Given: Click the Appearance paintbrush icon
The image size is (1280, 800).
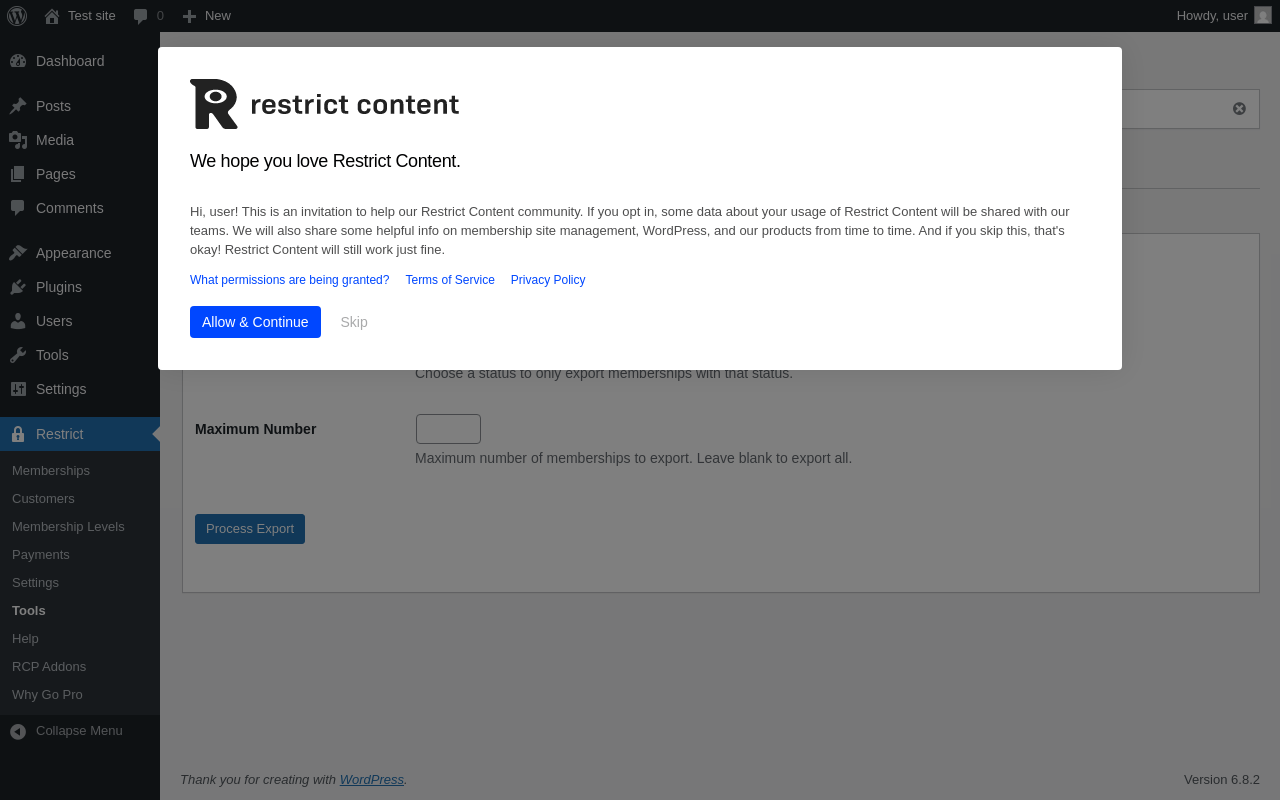Looking at the screenshot, I should (x=18, y=253).
